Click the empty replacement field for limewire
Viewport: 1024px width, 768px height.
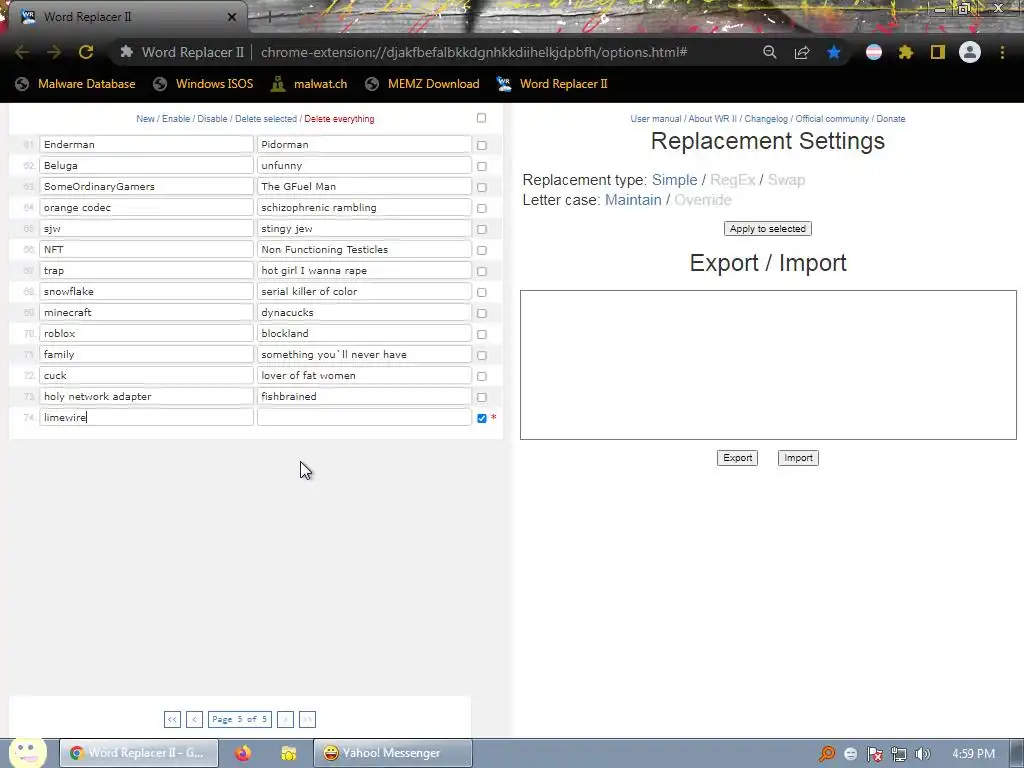tap(364, 417)
